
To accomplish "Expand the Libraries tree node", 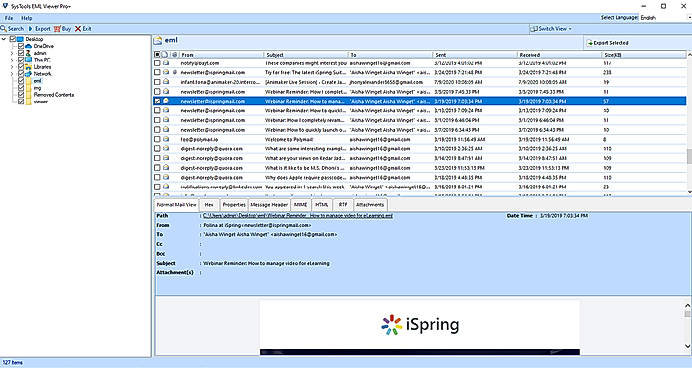I will [x=12, y=67].
